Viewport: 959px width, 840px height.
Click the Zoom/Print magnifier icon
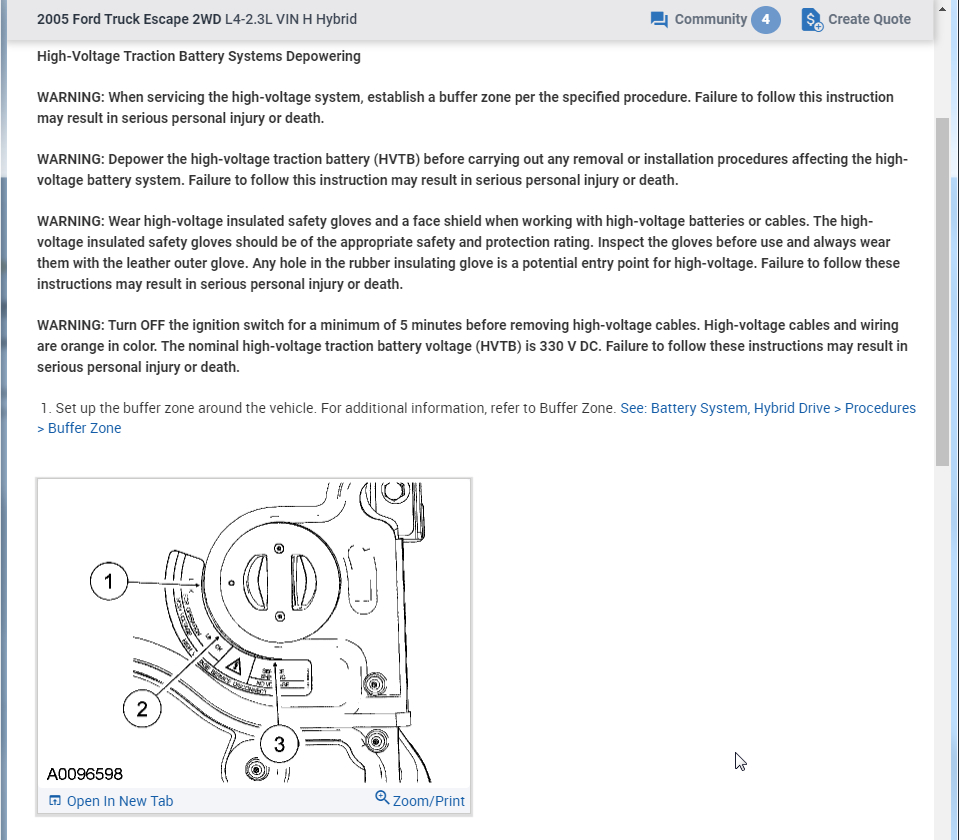(382, 798)
